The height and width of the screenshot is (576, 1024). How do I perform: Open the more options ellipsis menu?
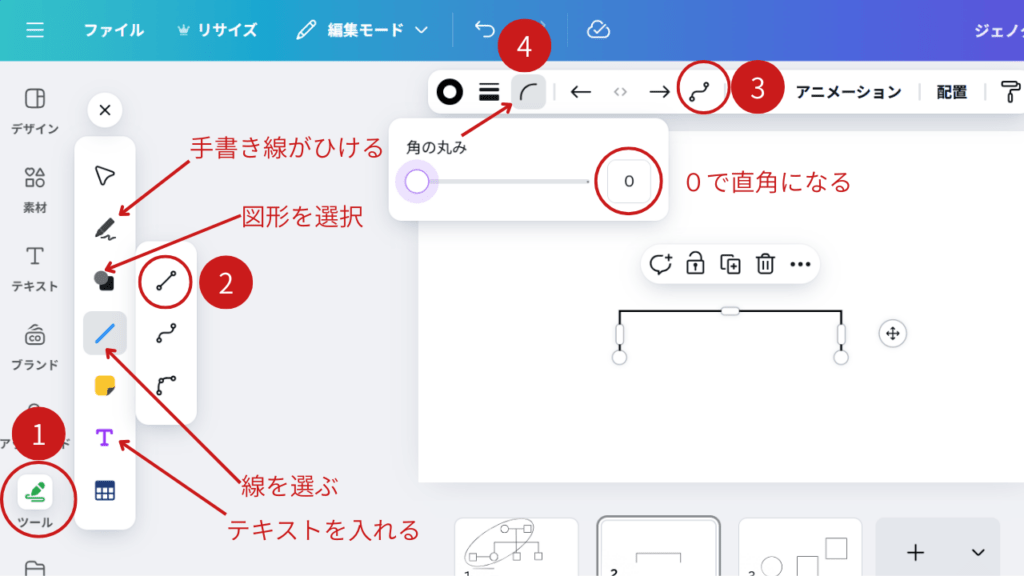pyautogui.click(x=800, y=264)
